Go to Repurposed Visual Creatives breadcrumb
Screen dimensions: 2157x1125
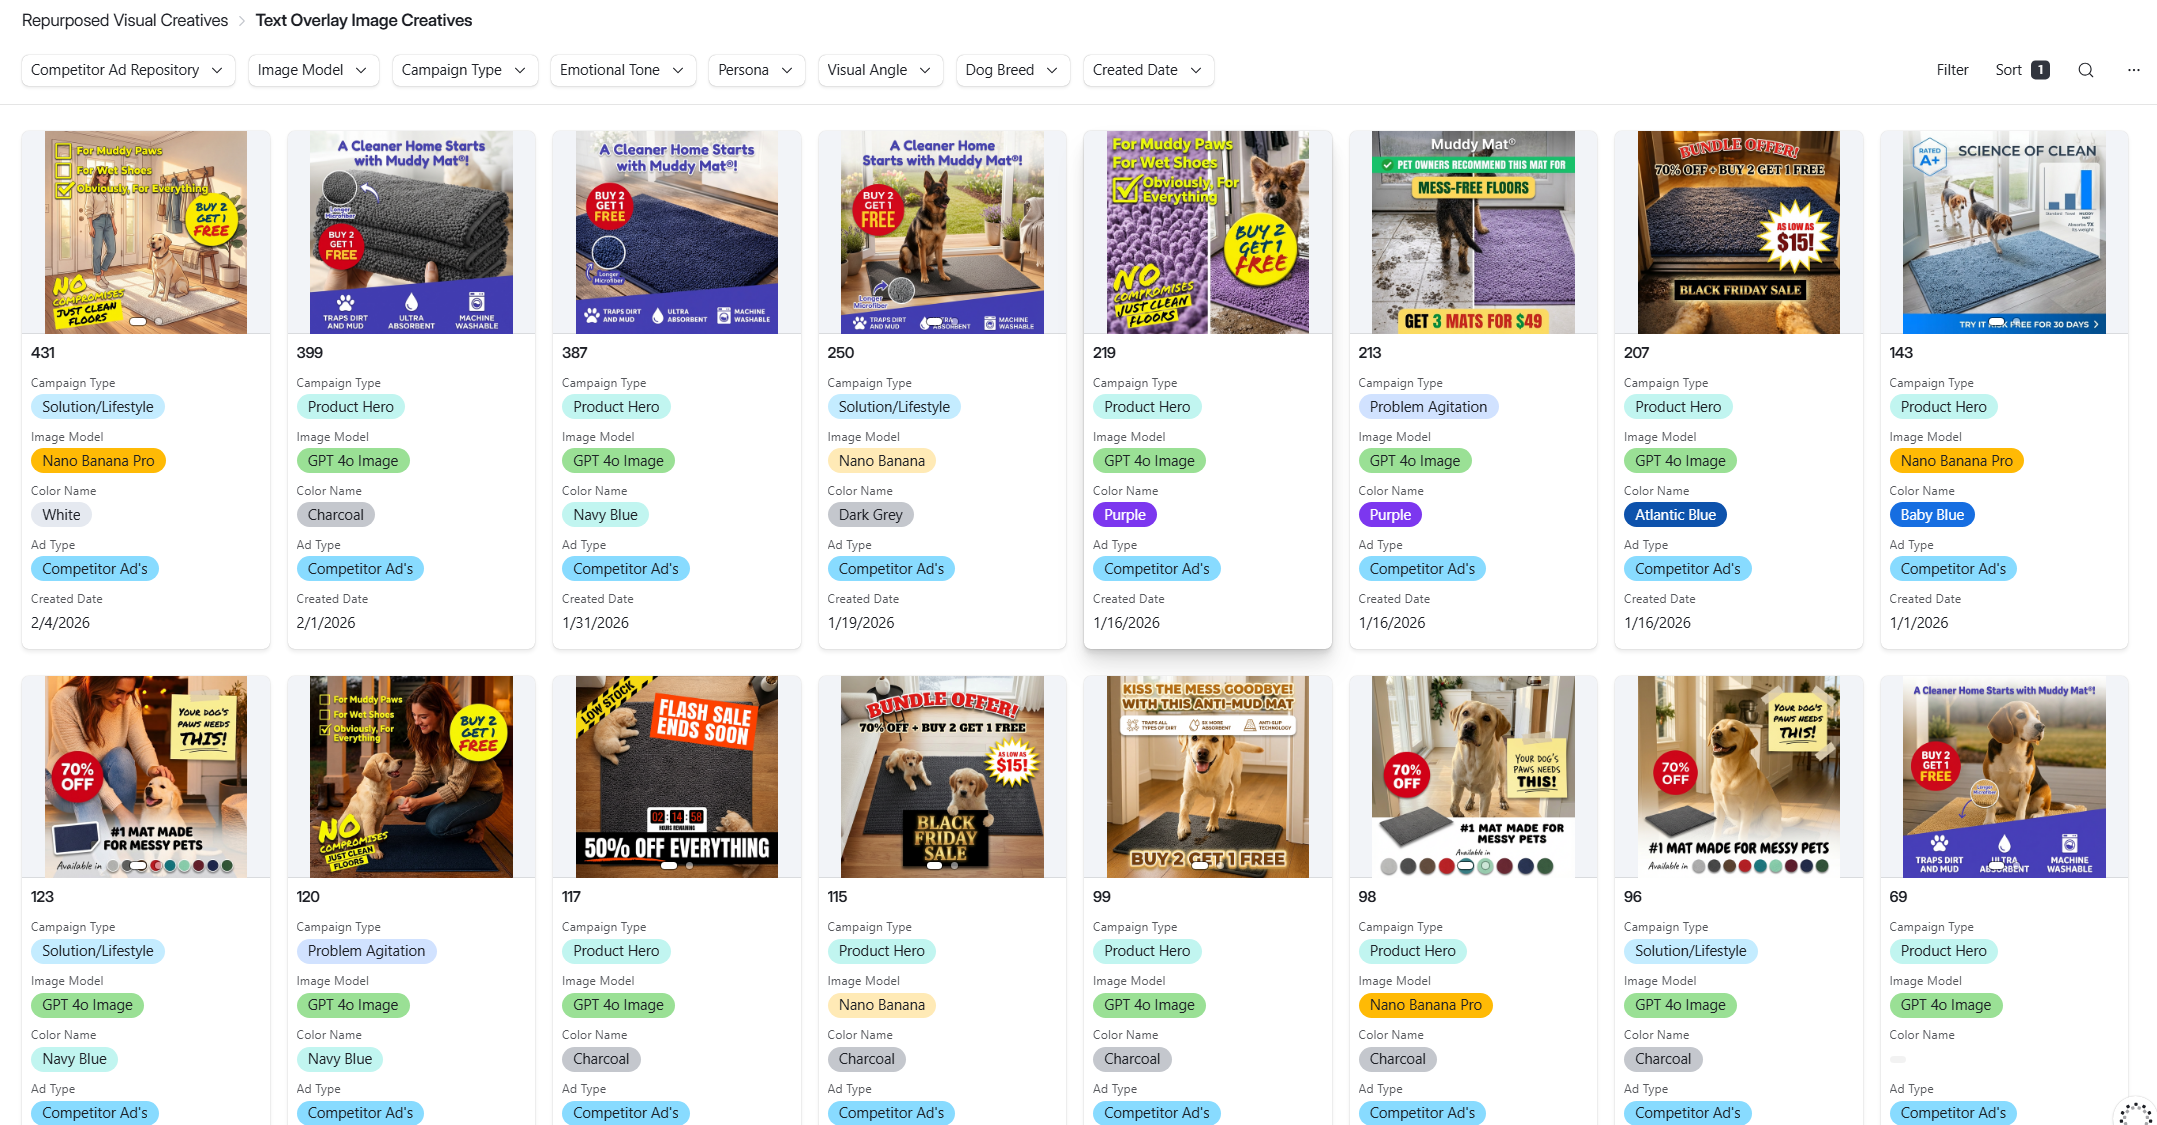[x=125, y=20]
